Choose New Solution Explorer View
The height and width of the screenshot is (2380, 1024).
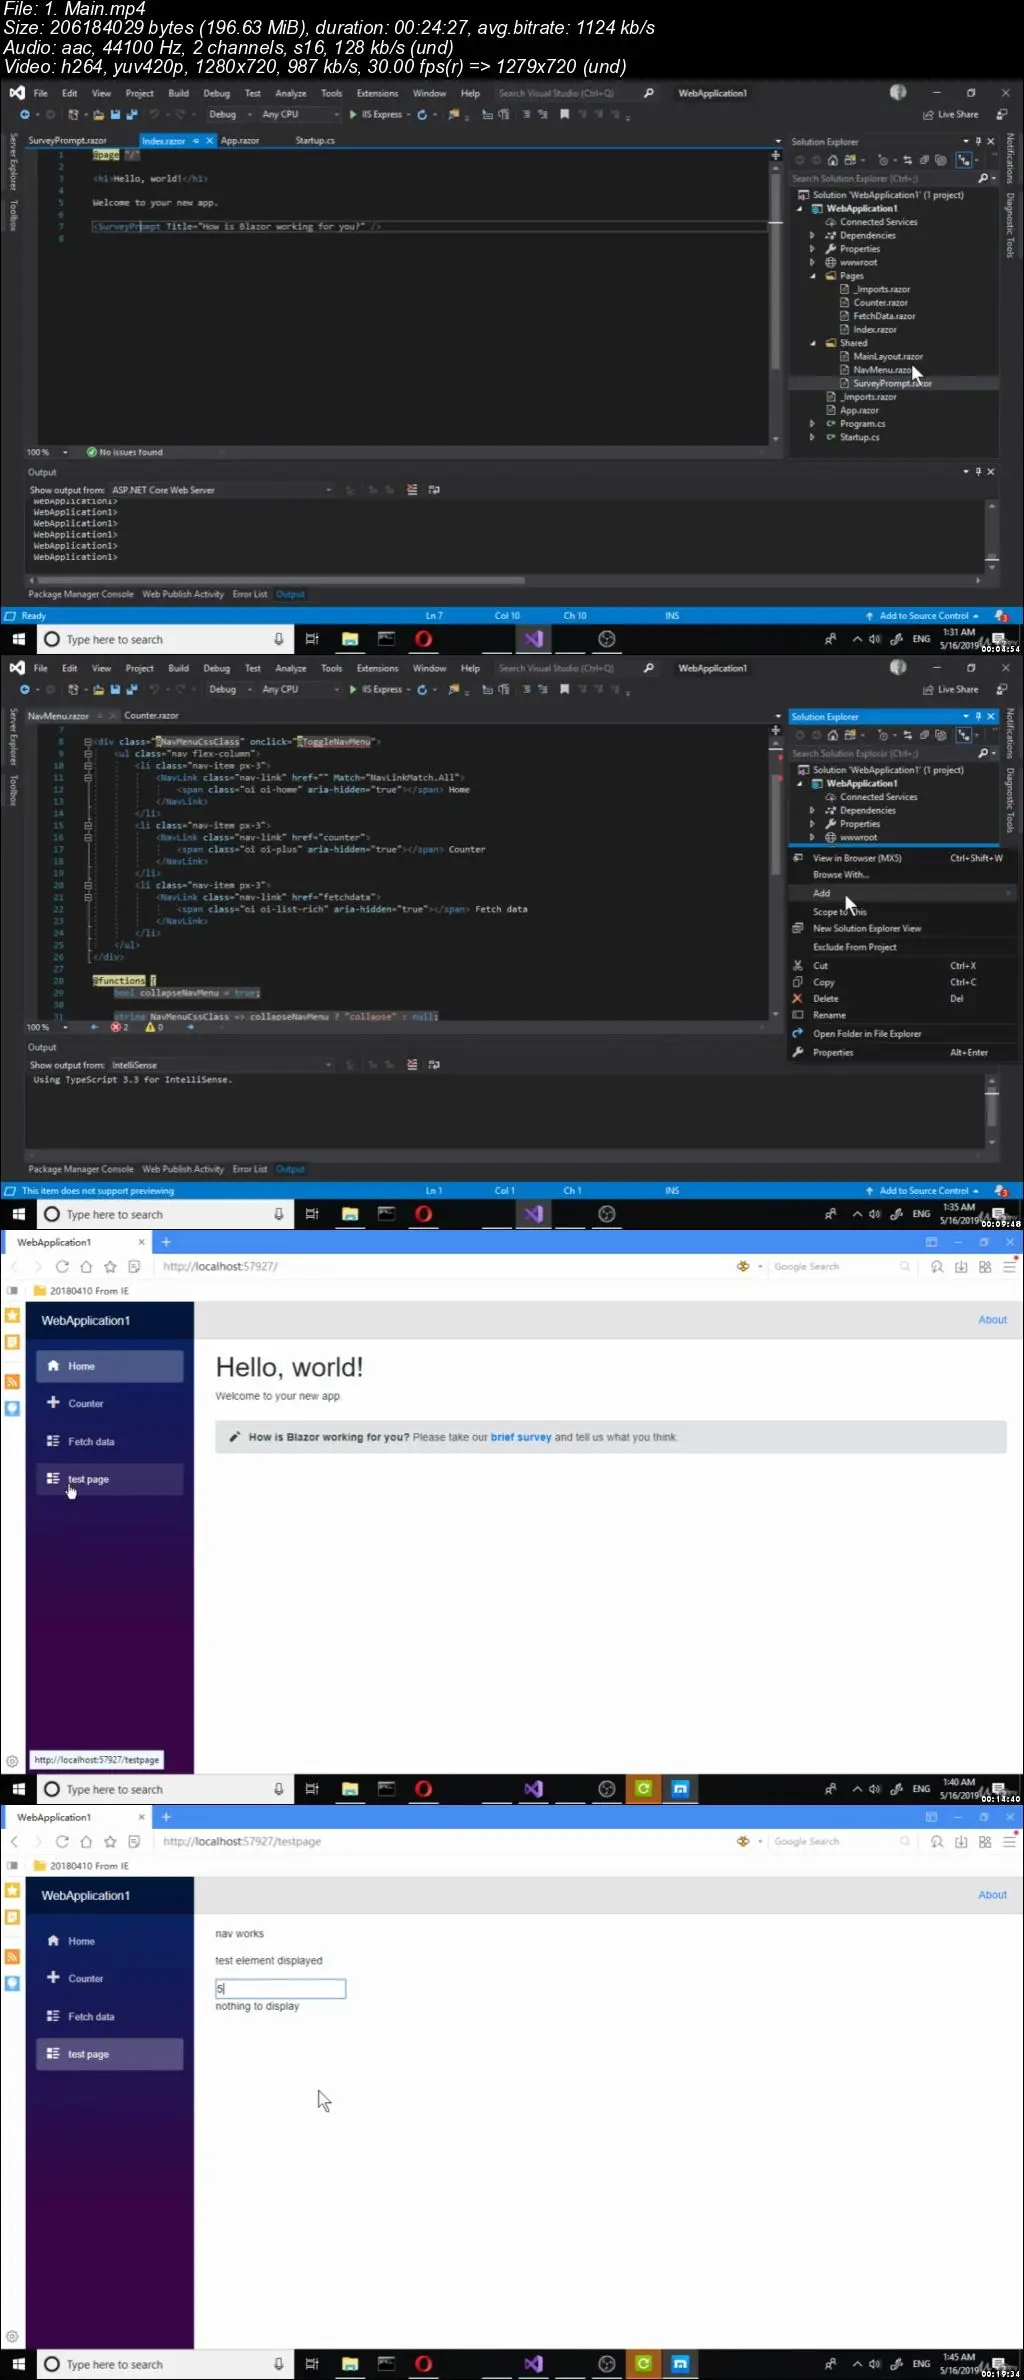903,929
